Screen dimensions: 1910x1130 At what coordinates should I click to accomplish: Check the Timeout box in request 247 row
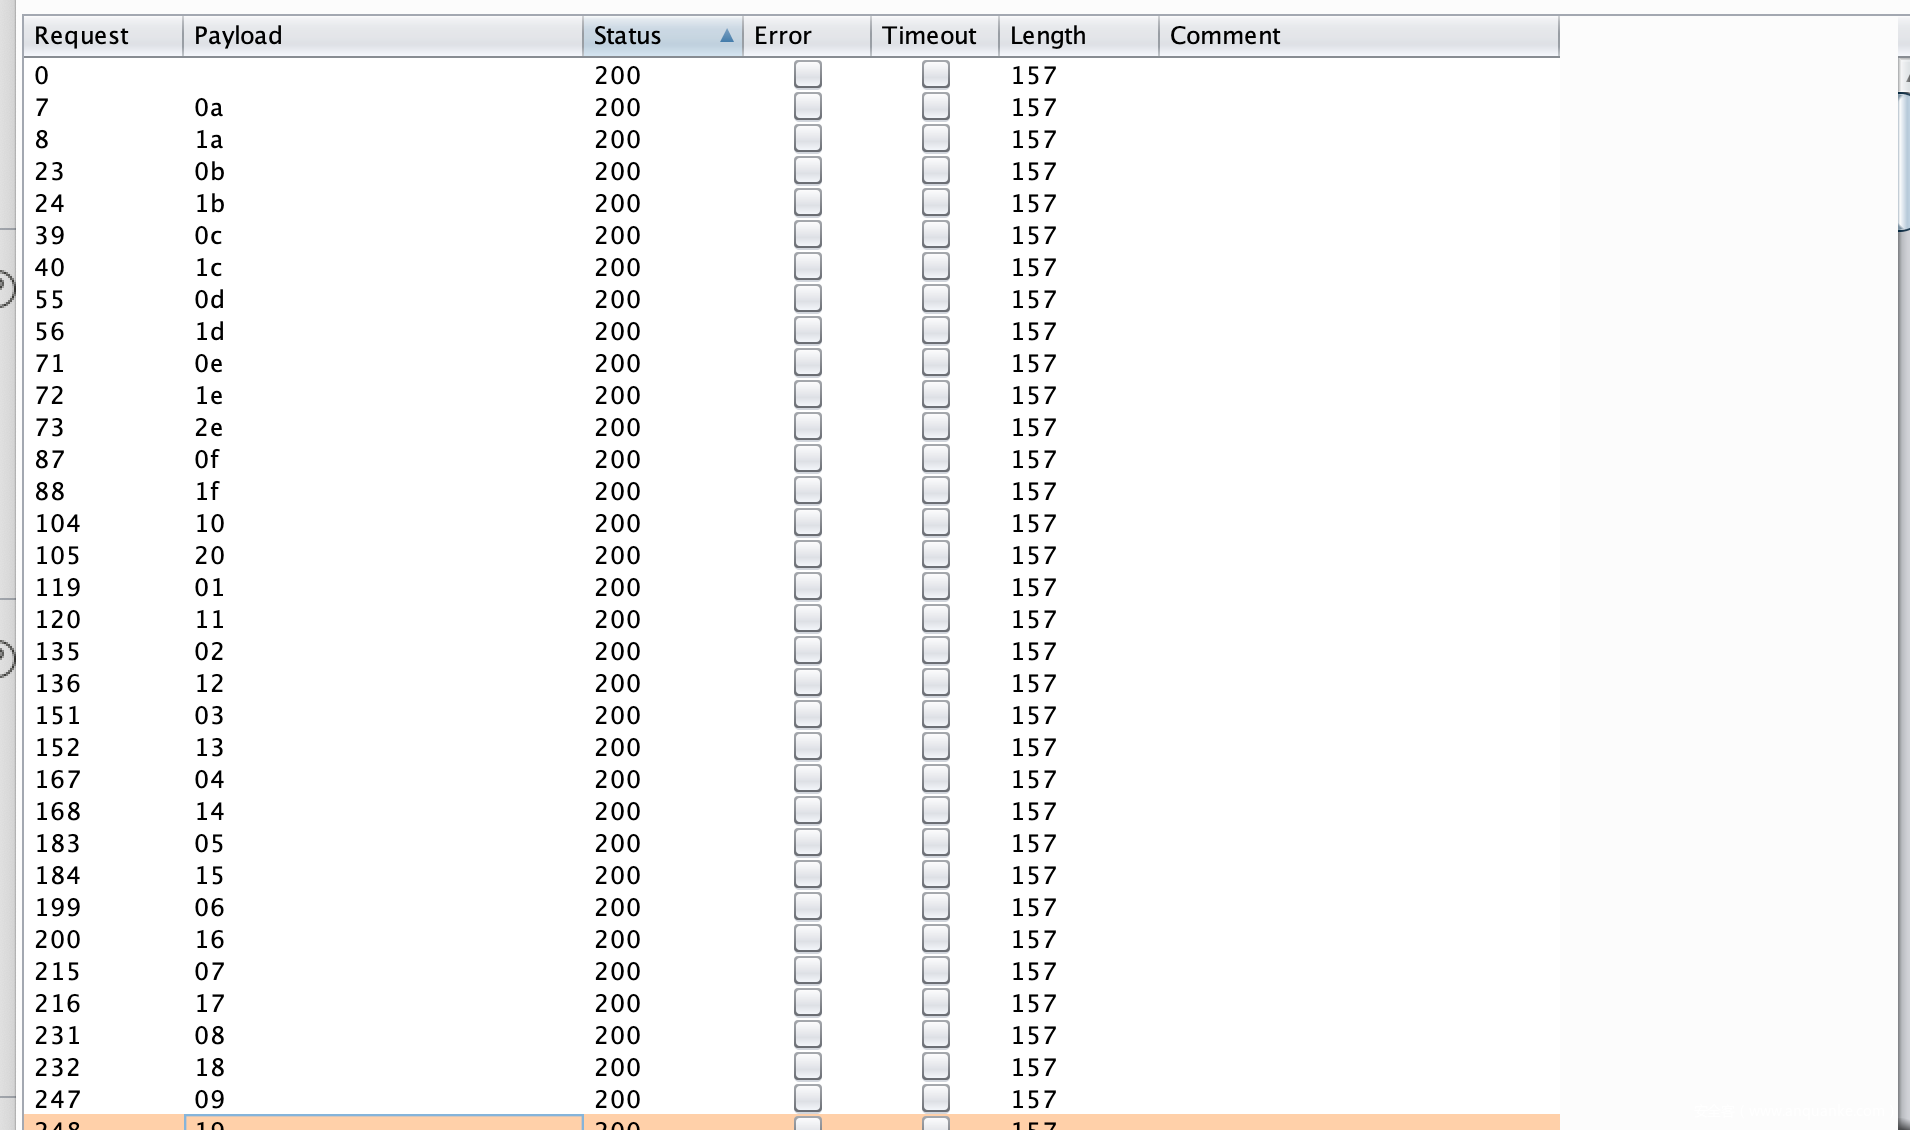point(935,1099)
